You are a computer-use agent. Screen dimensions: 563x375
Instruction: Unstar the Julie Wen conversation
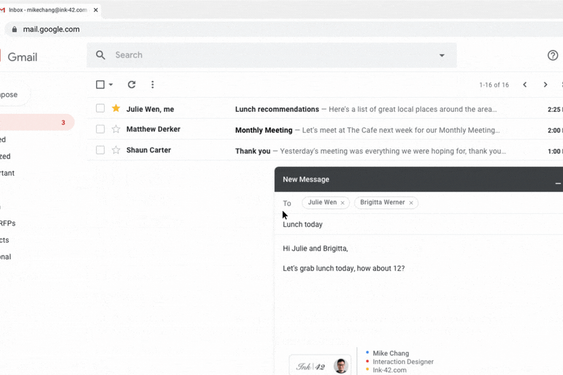(x=116, y=108)
